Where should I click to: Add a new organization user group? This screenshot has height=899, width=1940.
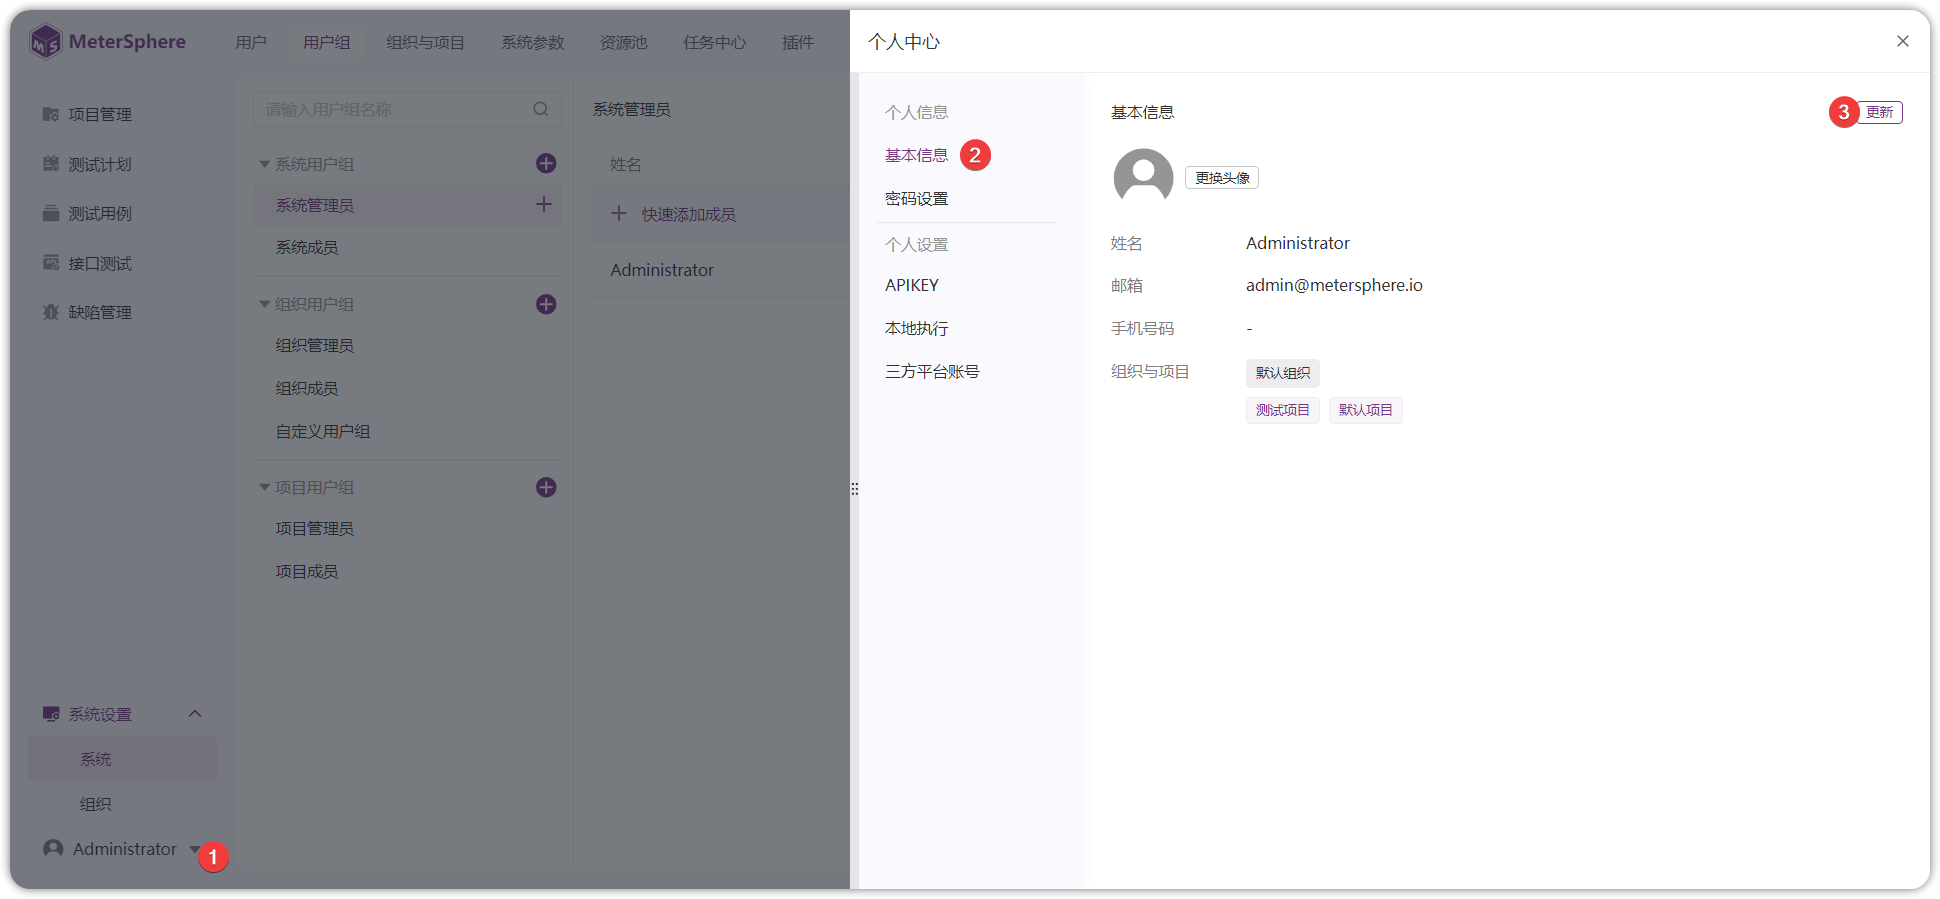click(x=546, y=304)
